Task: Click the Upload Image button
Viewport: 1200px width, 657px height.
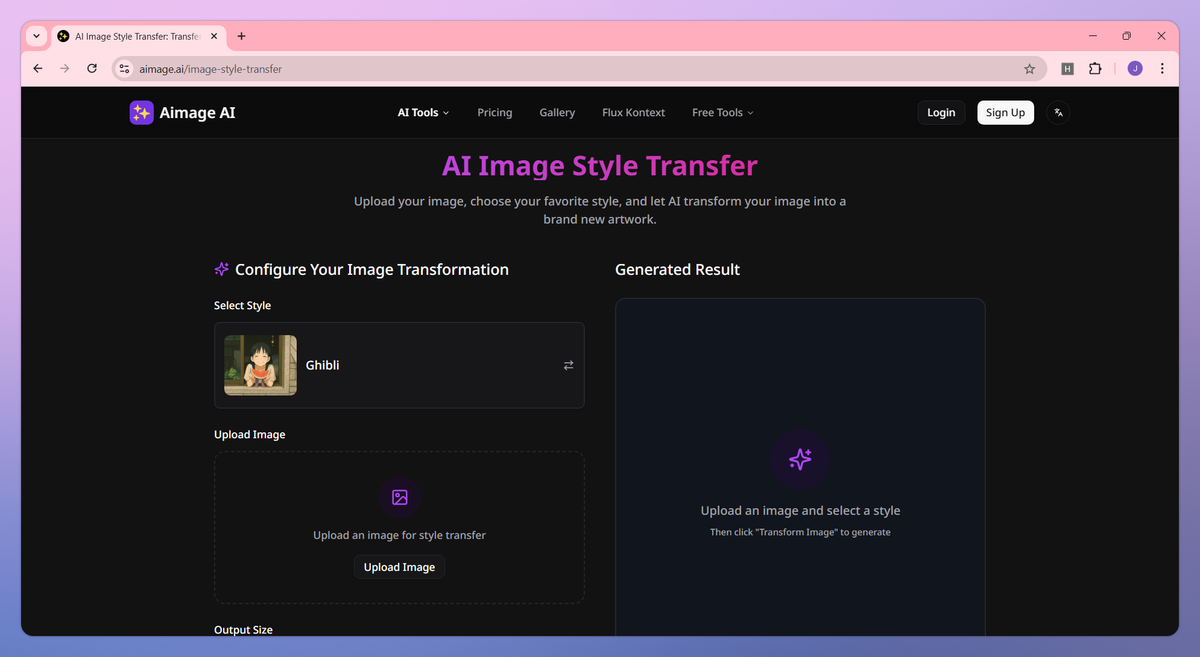Action: pyautogui.click(x=399, y=567)
